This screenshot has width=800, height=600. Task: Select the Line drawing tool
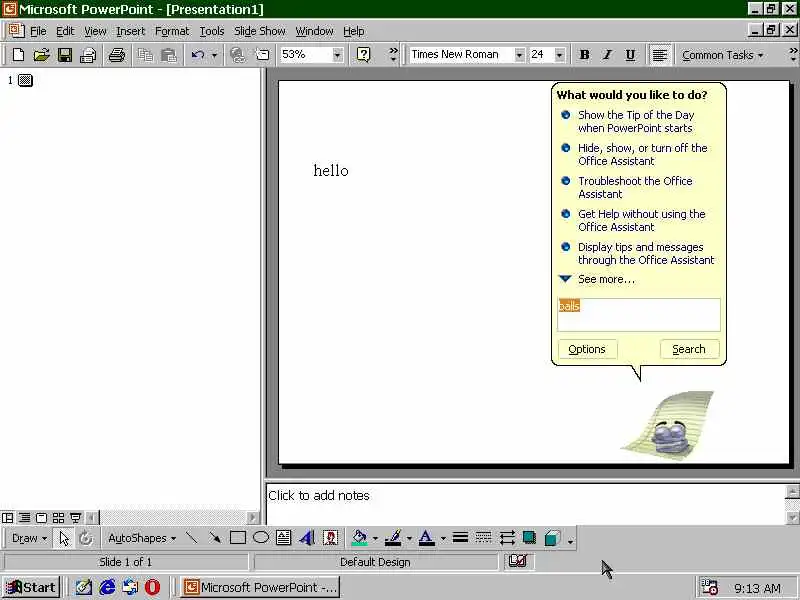click(x=192, y=537)
